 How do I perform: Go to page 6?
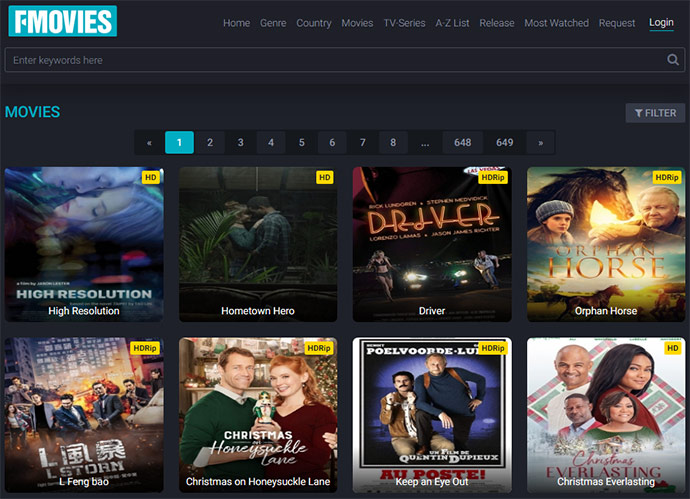[332, 143]
